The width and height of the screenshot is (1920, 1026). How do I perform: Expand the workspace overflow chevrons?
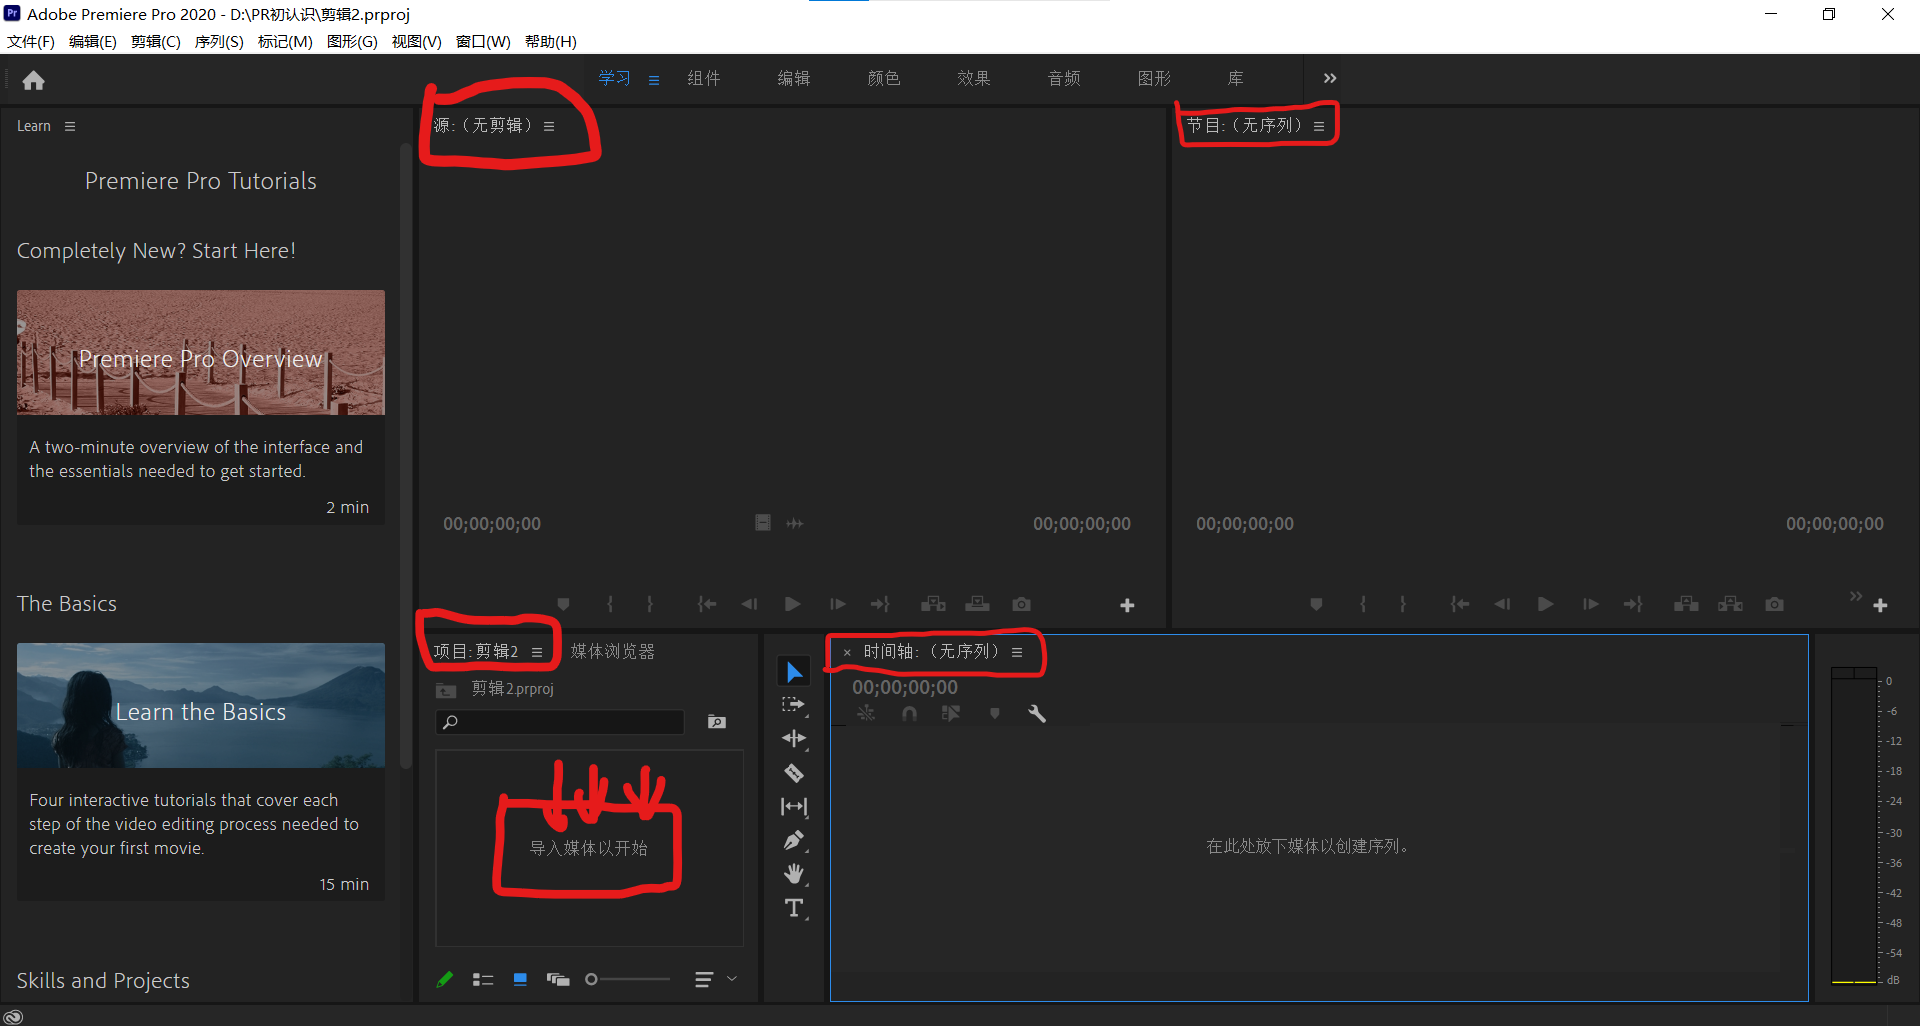pyautogui.click(x=1329, y=78)
